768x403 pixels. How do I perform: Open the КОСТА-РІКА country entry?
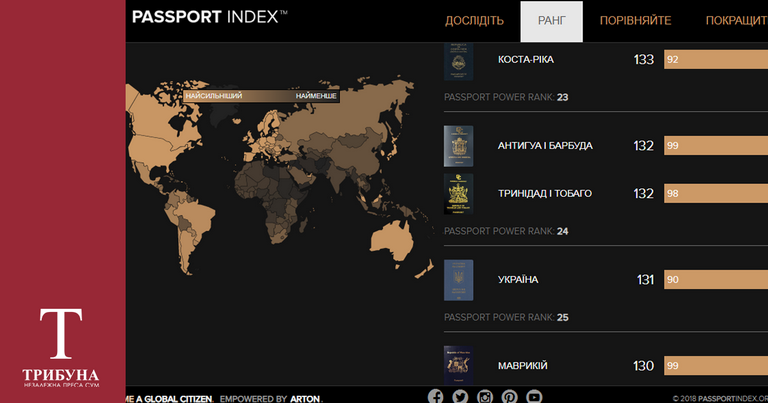(526, 60)
